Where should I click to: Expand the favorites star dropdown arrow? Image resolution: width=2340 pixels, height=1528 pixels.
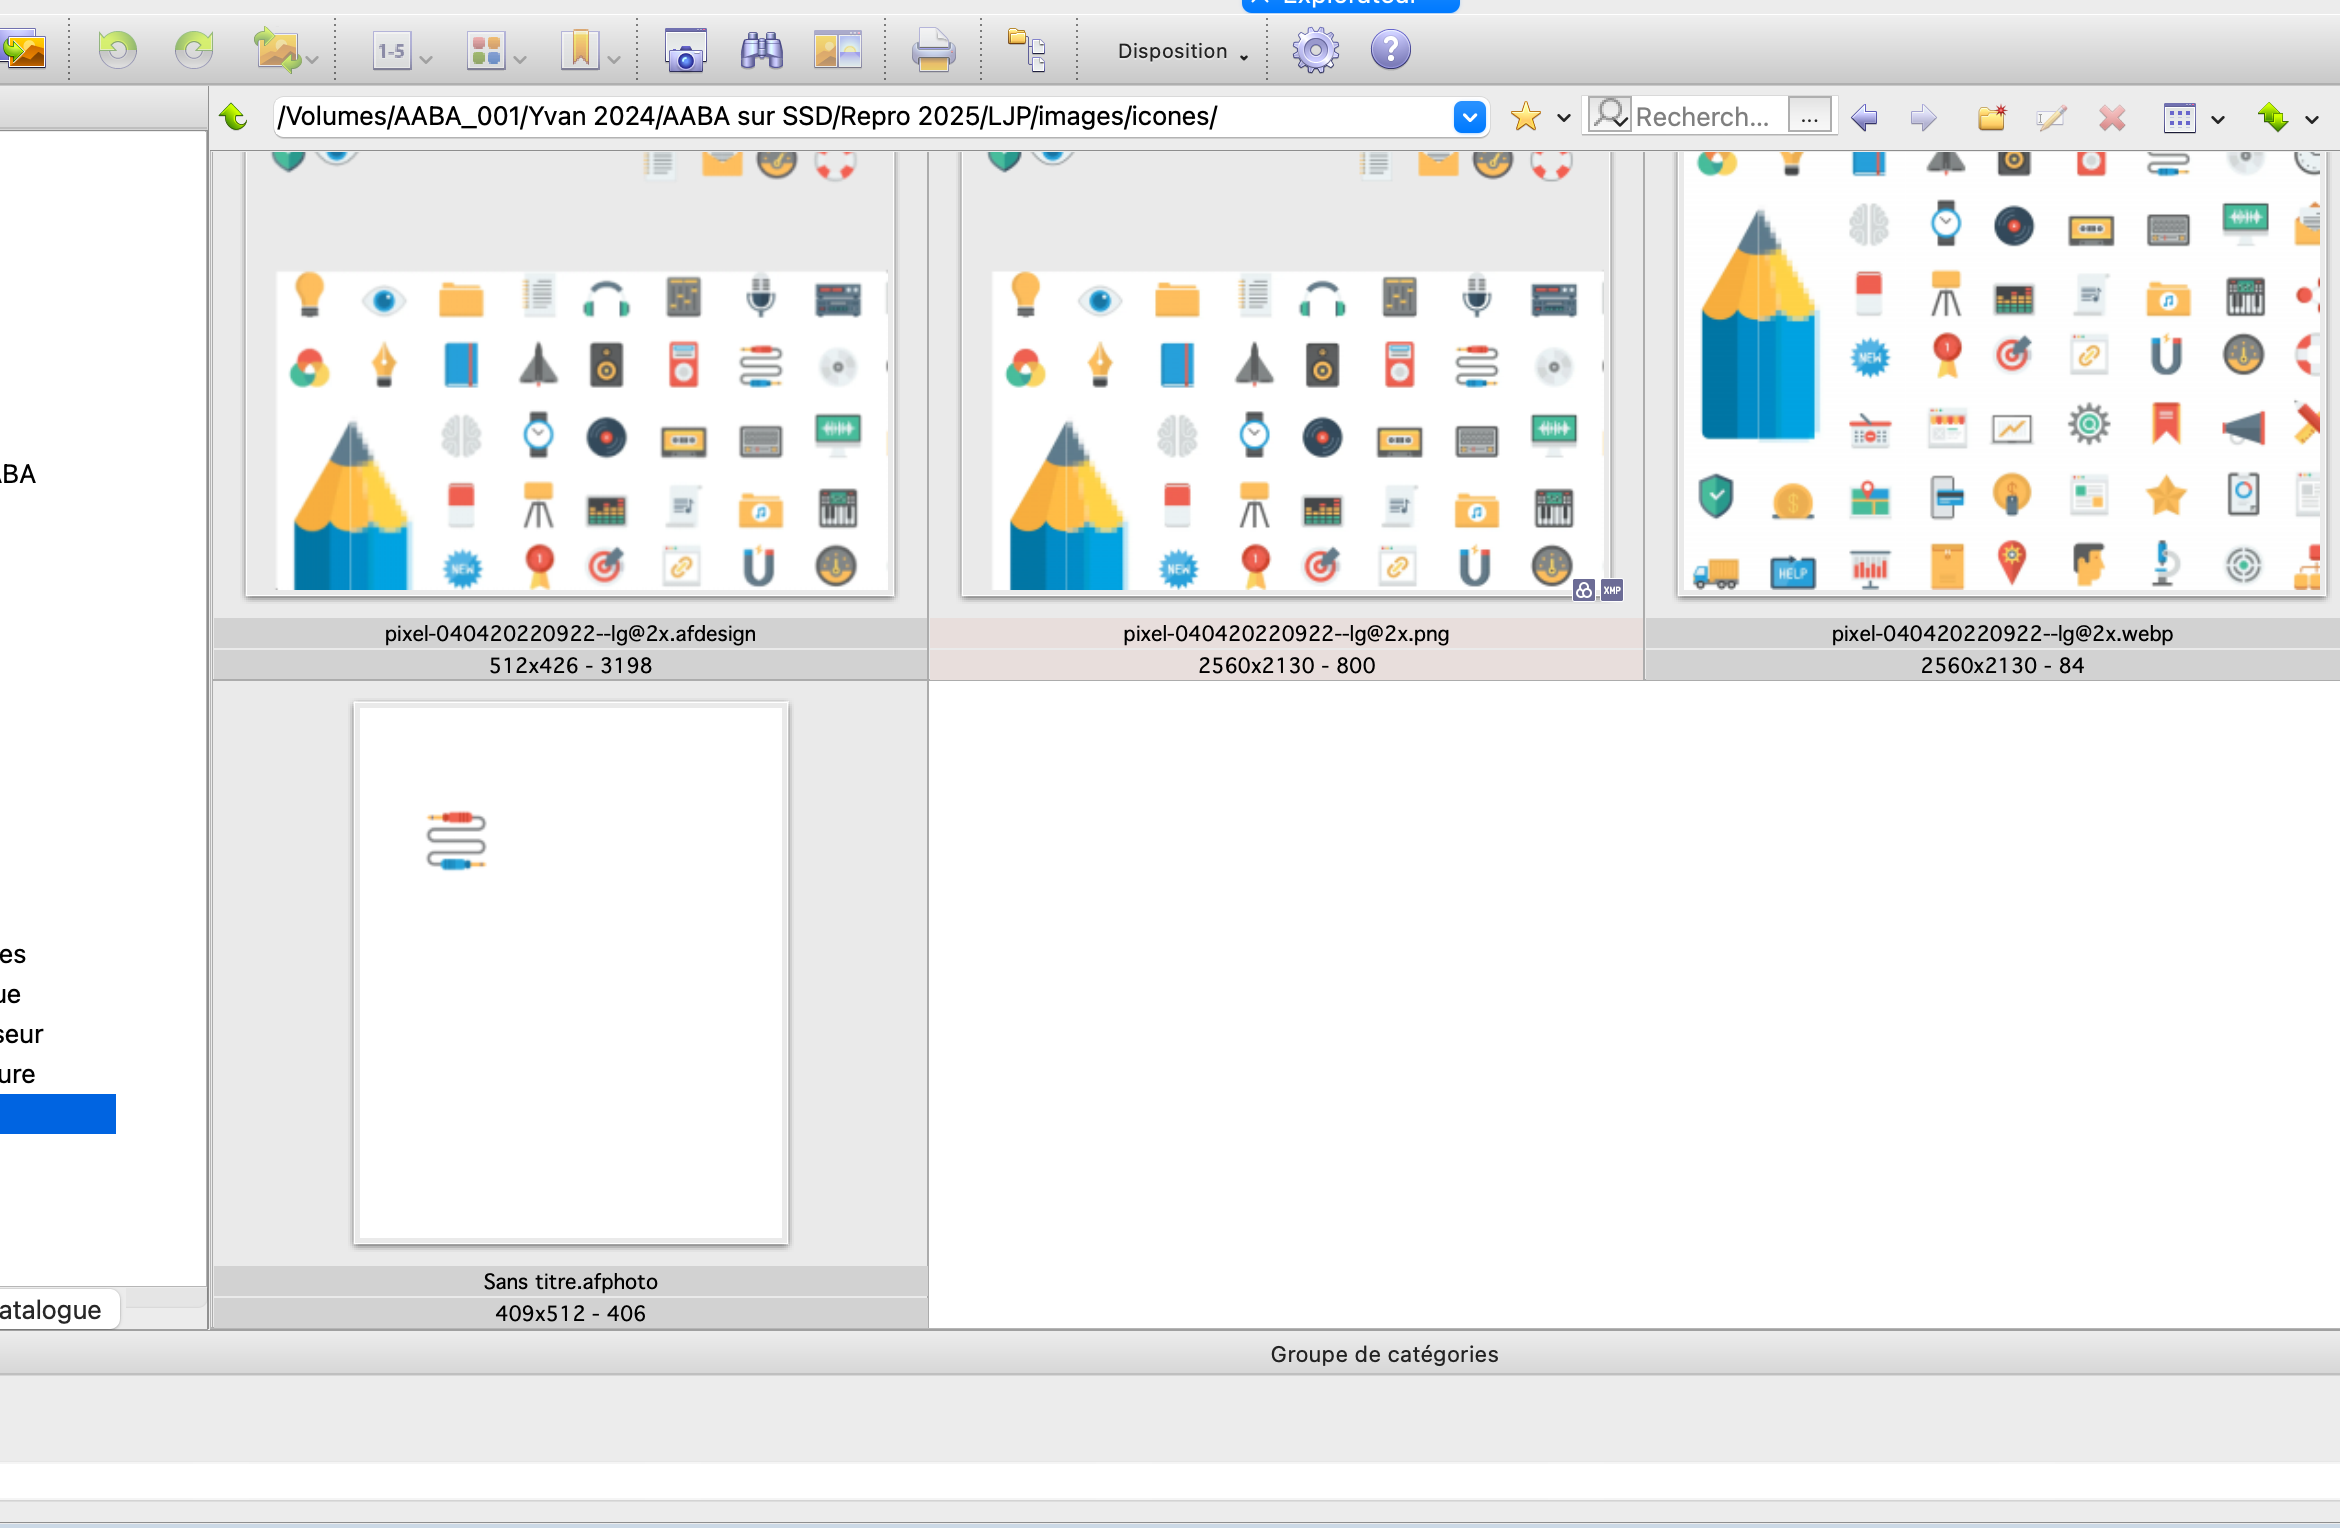pos(1564,118)
